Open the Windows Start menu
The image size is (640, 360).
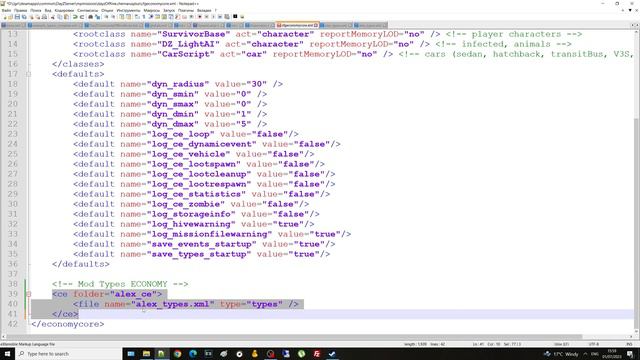click(x=7, y=354)
